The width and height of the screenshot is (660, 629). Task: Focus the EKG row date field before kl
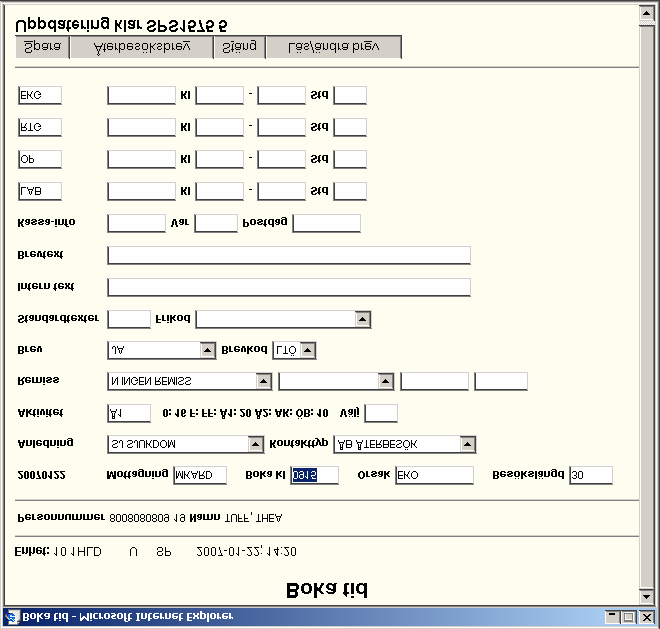coord(141,95)
